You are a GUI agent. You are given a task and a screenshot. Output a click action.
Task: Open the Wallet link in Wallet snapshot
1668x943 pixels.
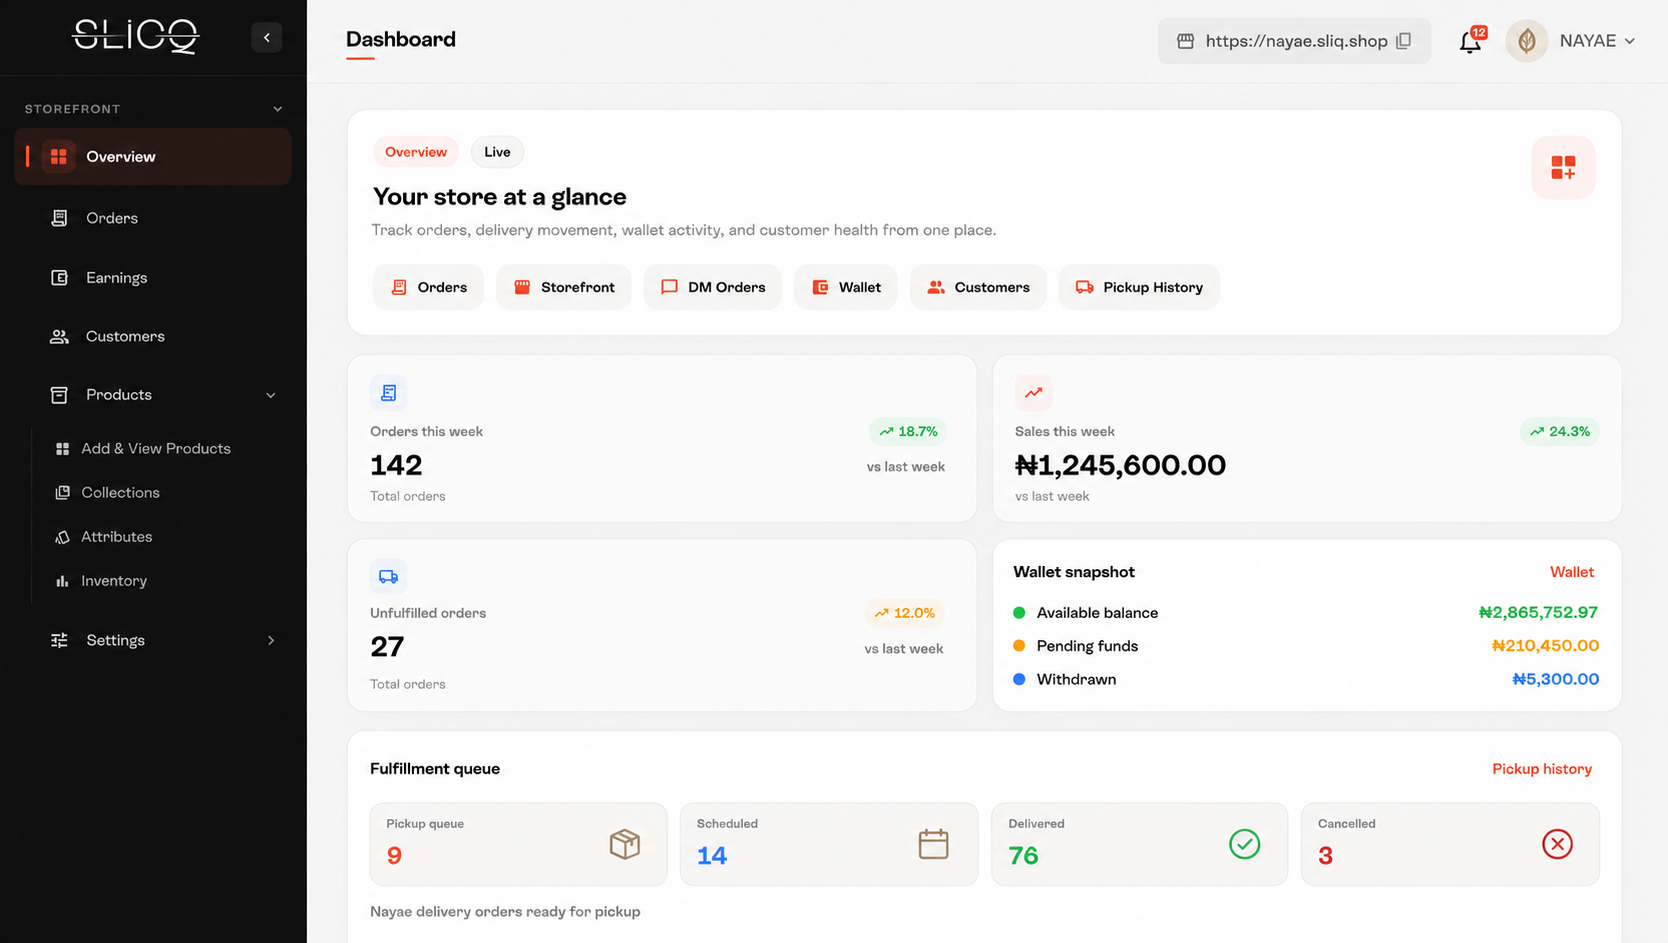tap(1572, 572)
